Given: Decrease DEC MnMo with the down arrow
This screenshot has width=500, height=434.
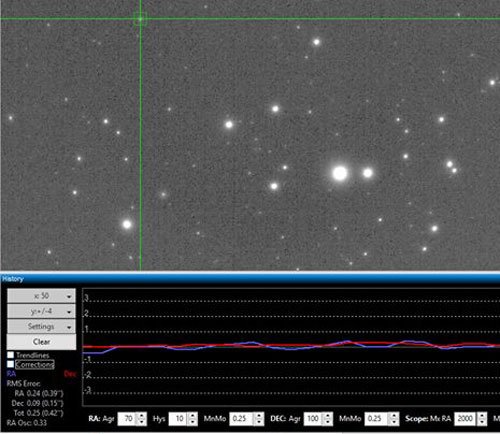Looking at the screenshot, I should point(394,422).
